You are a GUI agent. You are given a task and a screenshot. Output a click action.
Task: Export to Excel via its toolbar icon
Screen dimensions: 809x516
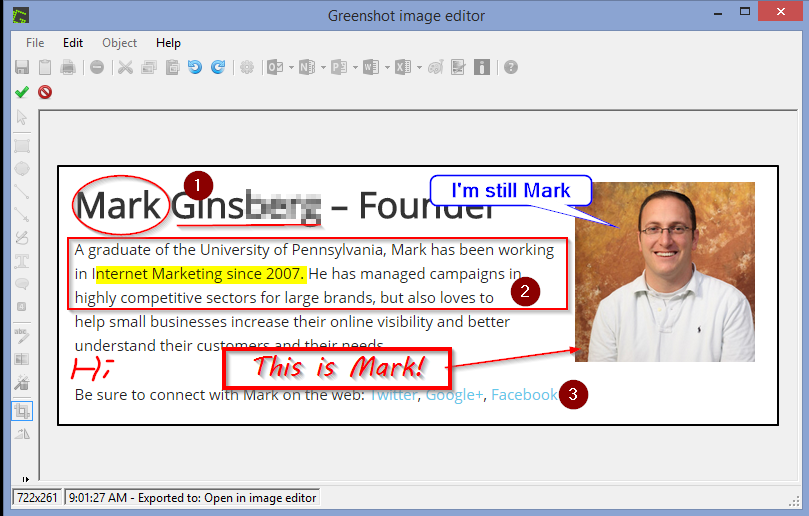coord(403,67)
